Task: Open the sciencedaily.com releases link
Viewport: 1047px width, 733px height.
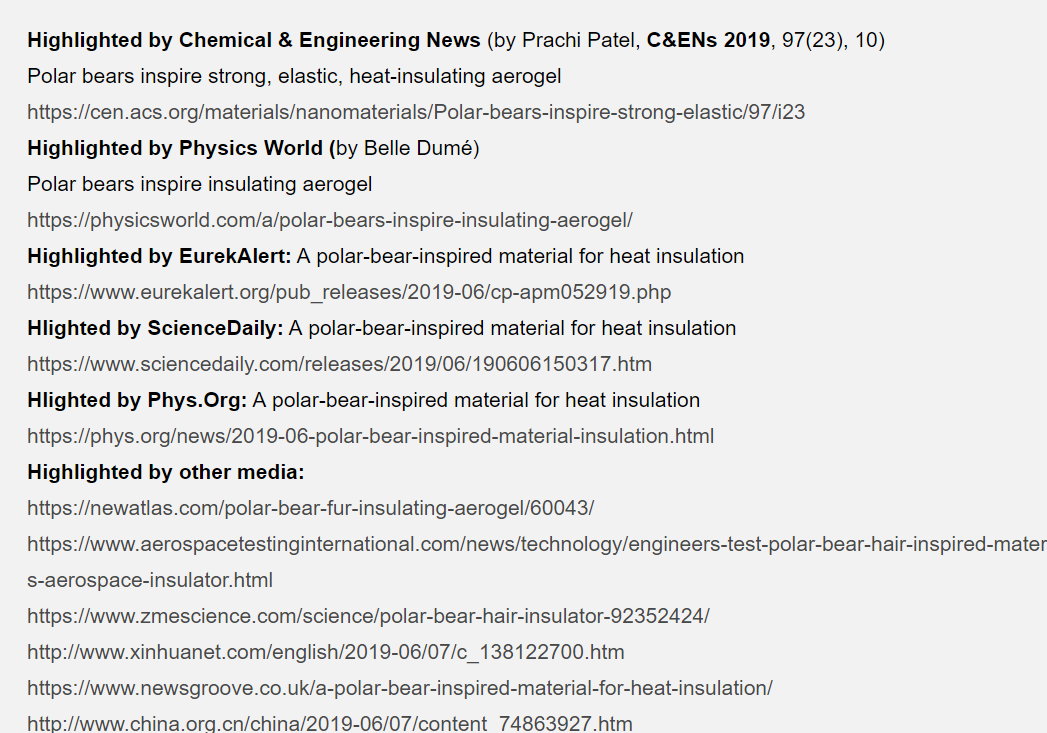Action: (339, 364)
